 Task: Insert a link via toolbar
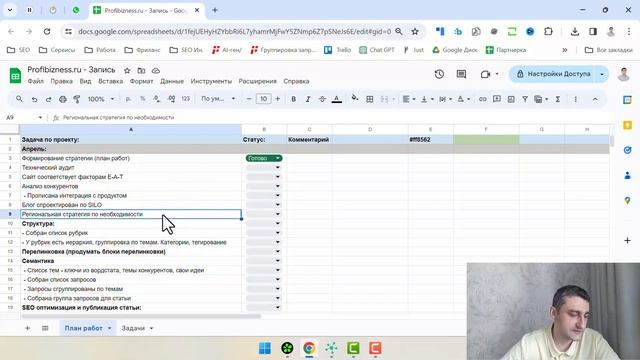(482, 99)
